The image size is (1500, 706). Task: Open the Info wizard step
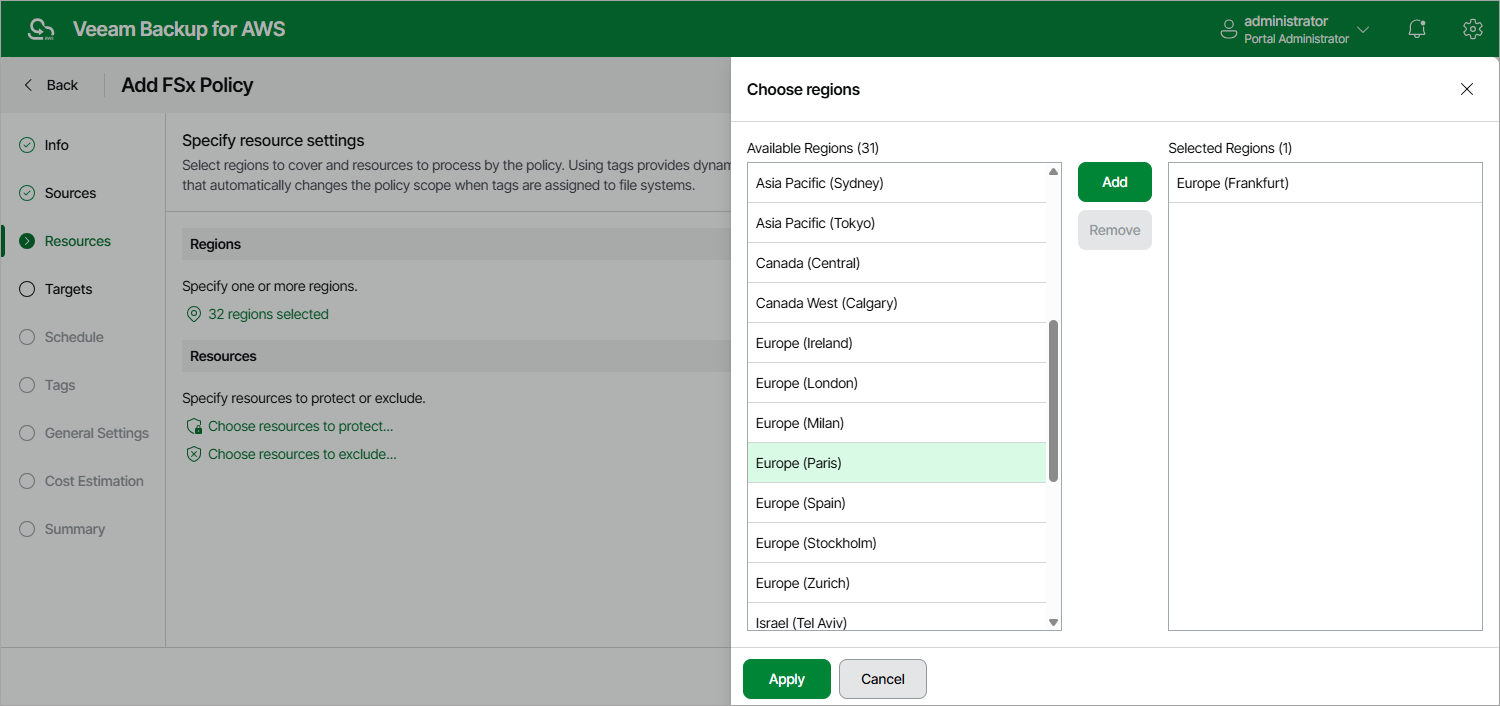coord(57,145)
